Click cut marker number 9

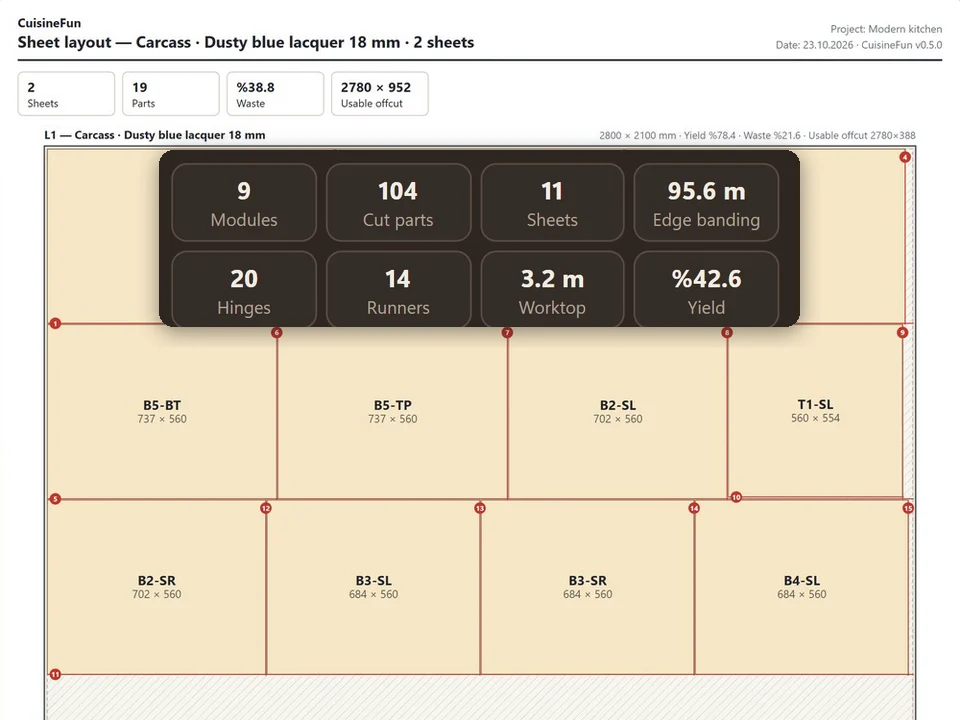tap(902, 332)
